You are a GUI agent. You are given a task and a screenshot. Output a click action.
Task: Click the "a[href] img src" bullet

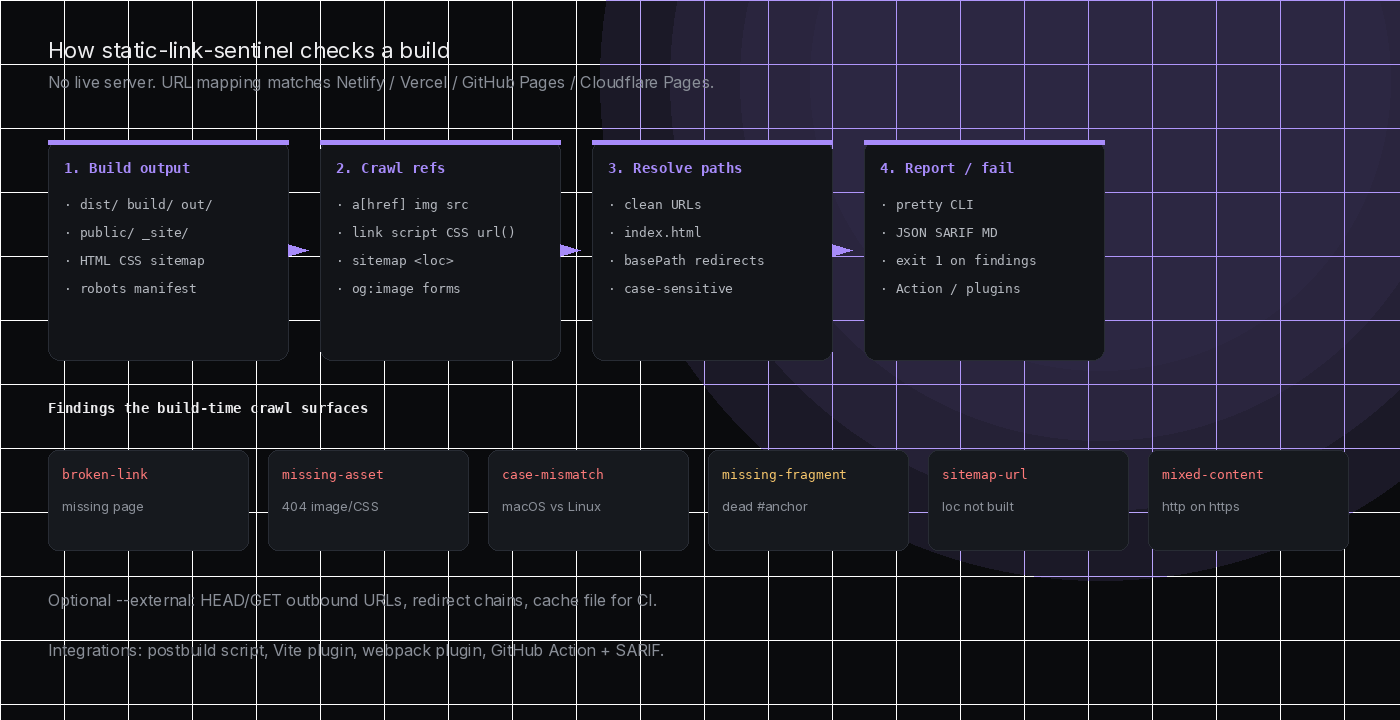[402, 204]
